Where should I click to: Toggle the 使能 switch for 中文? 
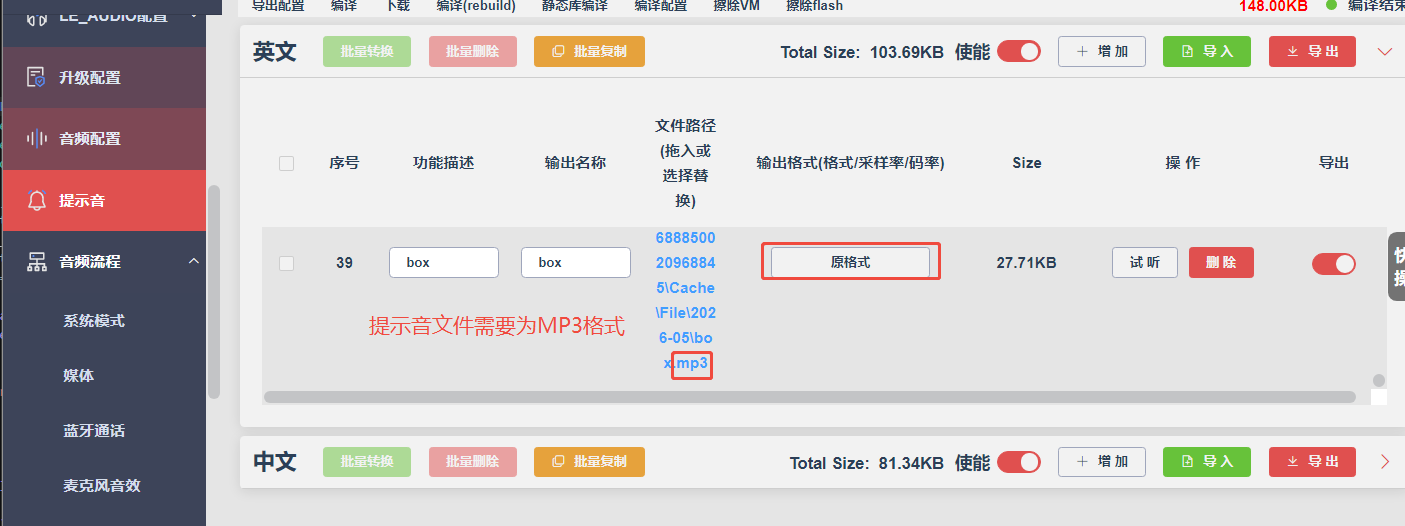(1019, 462)
